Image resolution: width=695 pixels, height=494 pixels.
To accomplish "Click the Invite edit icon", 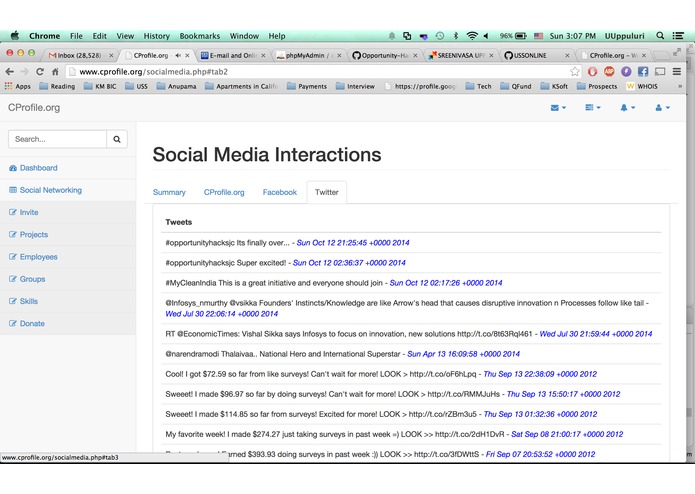I will tap(13, 212).
